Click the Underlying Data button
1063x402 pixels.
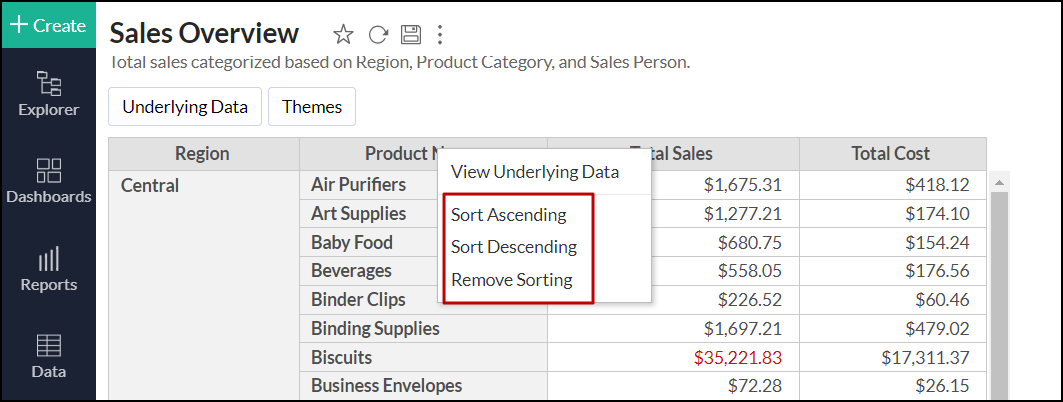pos(185,107)
